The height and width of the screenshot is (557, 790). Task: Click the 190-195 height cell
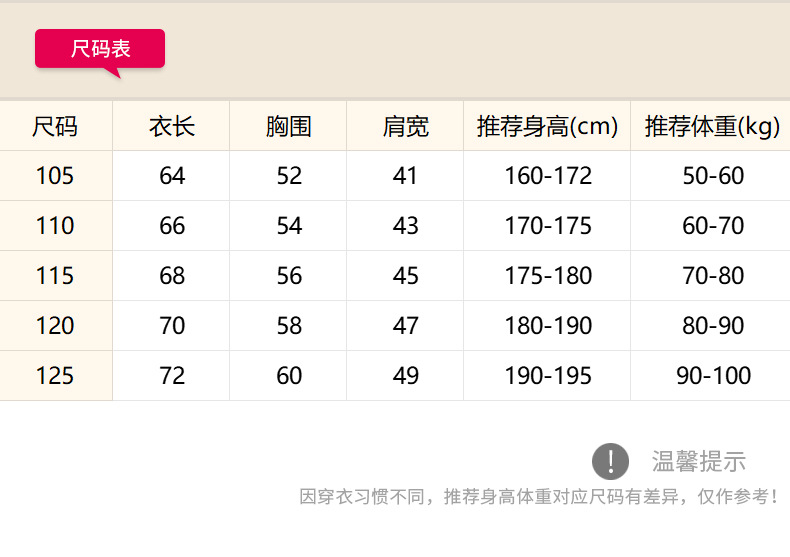(548, 376)
